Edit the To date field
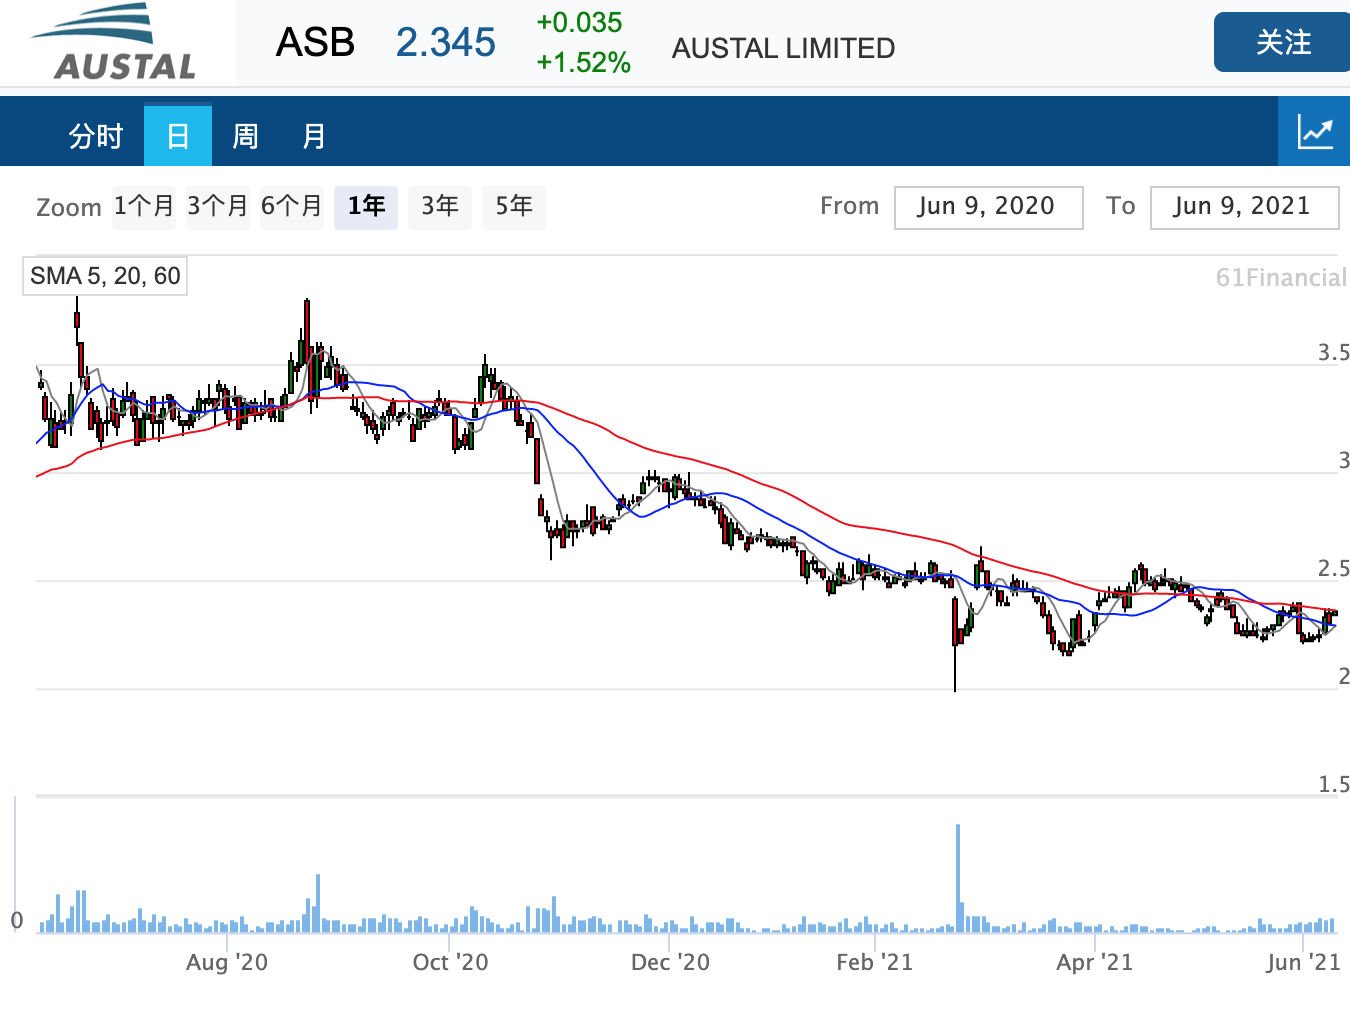Screen dimensions: 1350x1016 tap(1244, 207)
